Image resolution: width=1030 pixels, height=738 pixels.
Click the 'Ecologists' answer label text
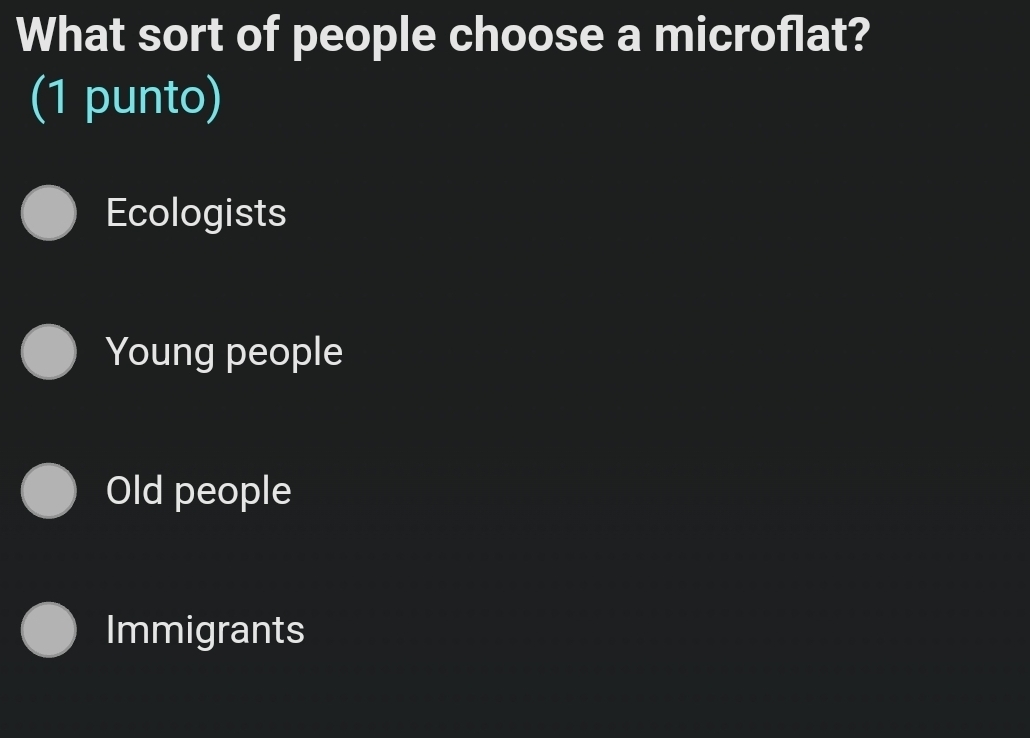coord(196,213)
